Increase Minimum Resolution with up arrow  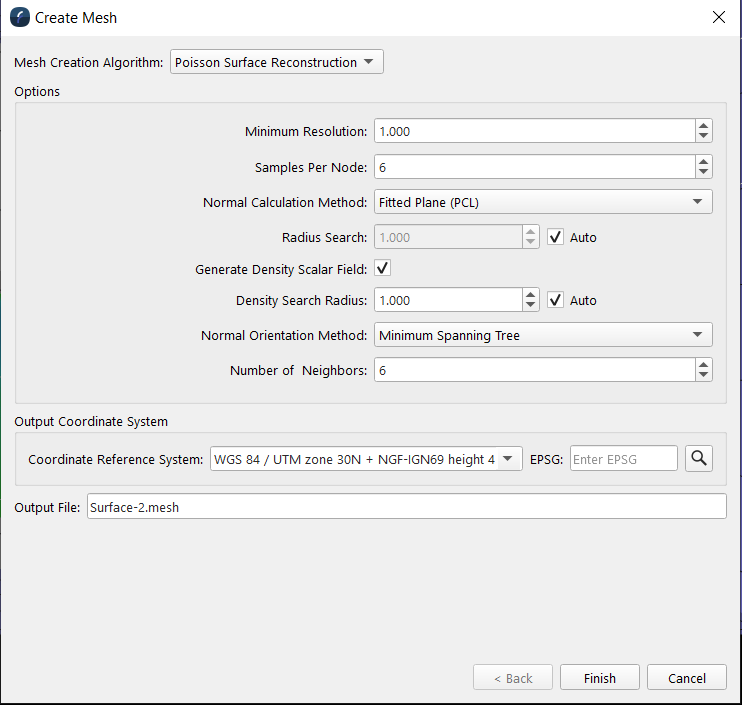704,126
